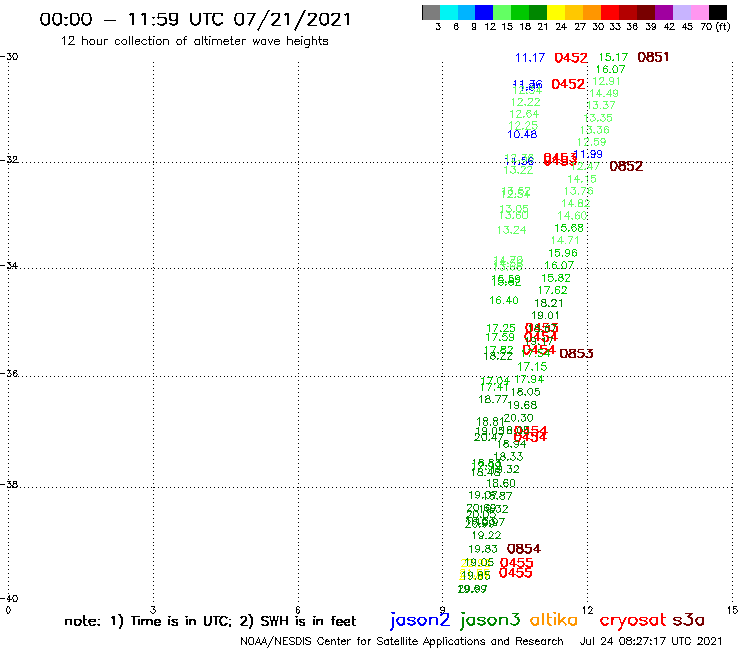
Task: Select the jason3 satellite legend label
Action: 490,620
